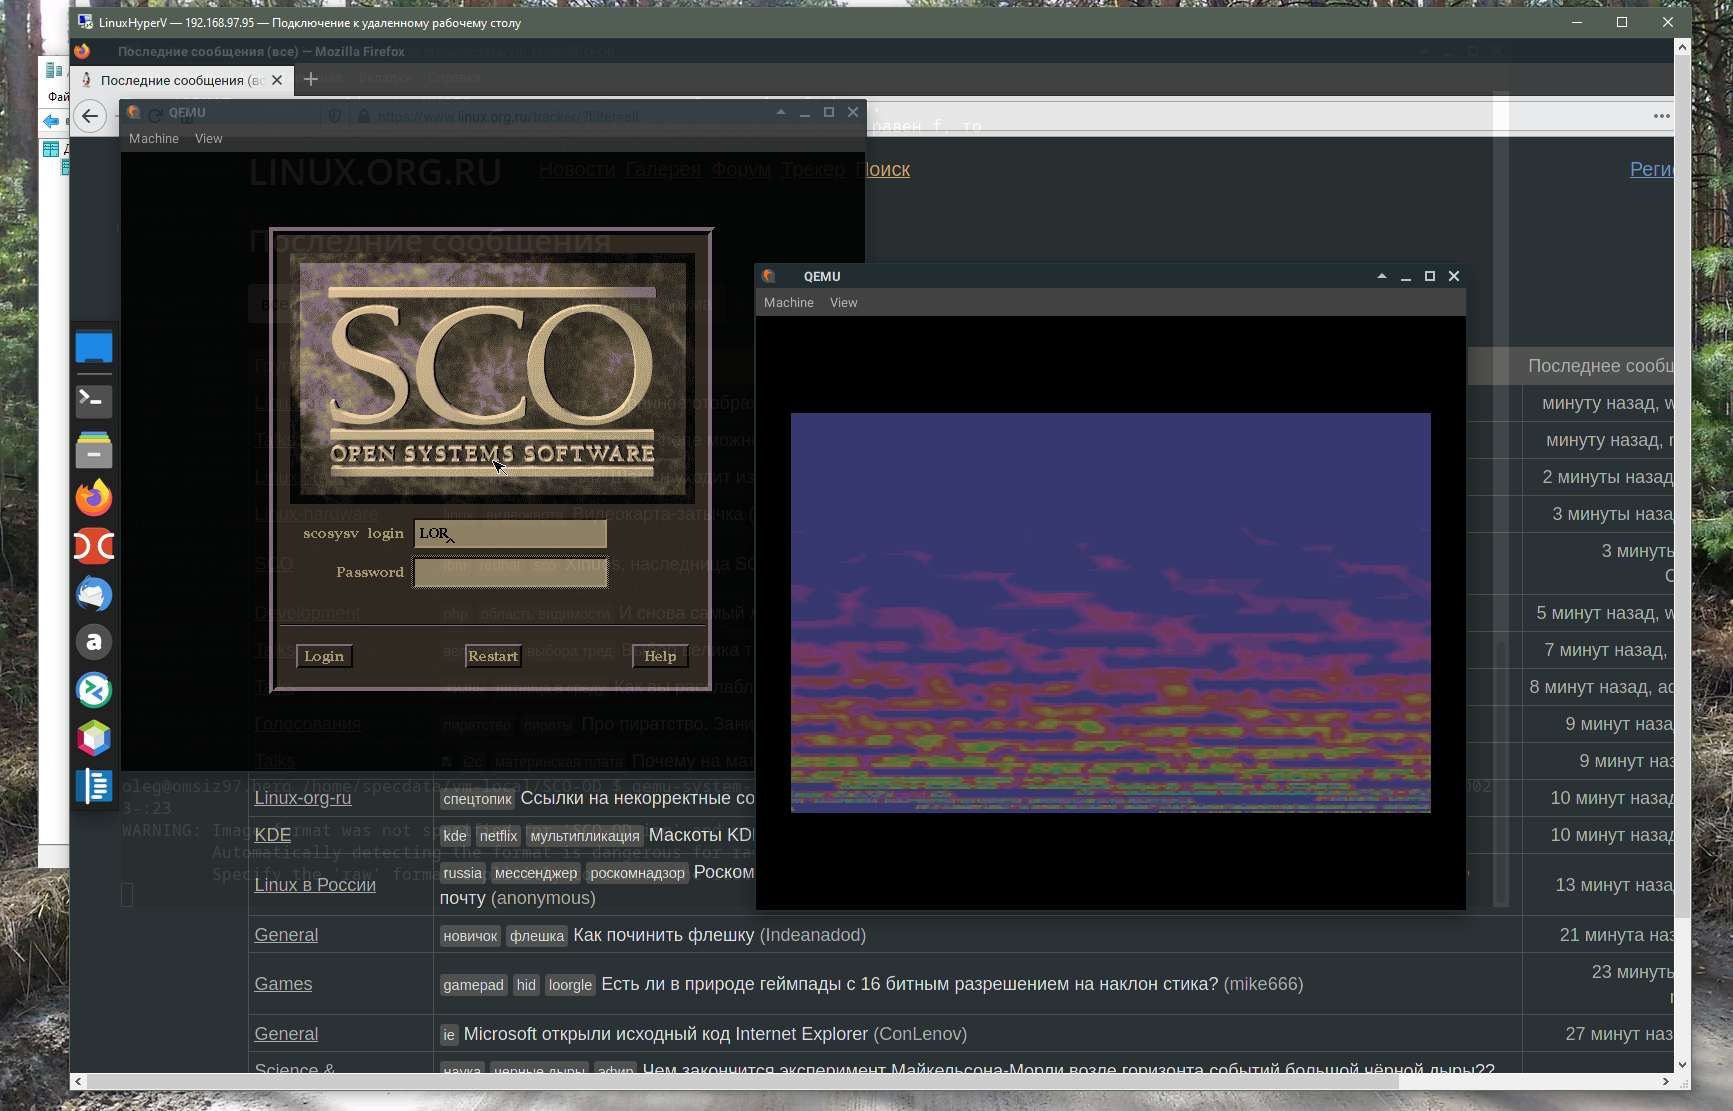Shade the left QEMU window with up arrow
1733x1111 pixels.
tap(781, 113)
